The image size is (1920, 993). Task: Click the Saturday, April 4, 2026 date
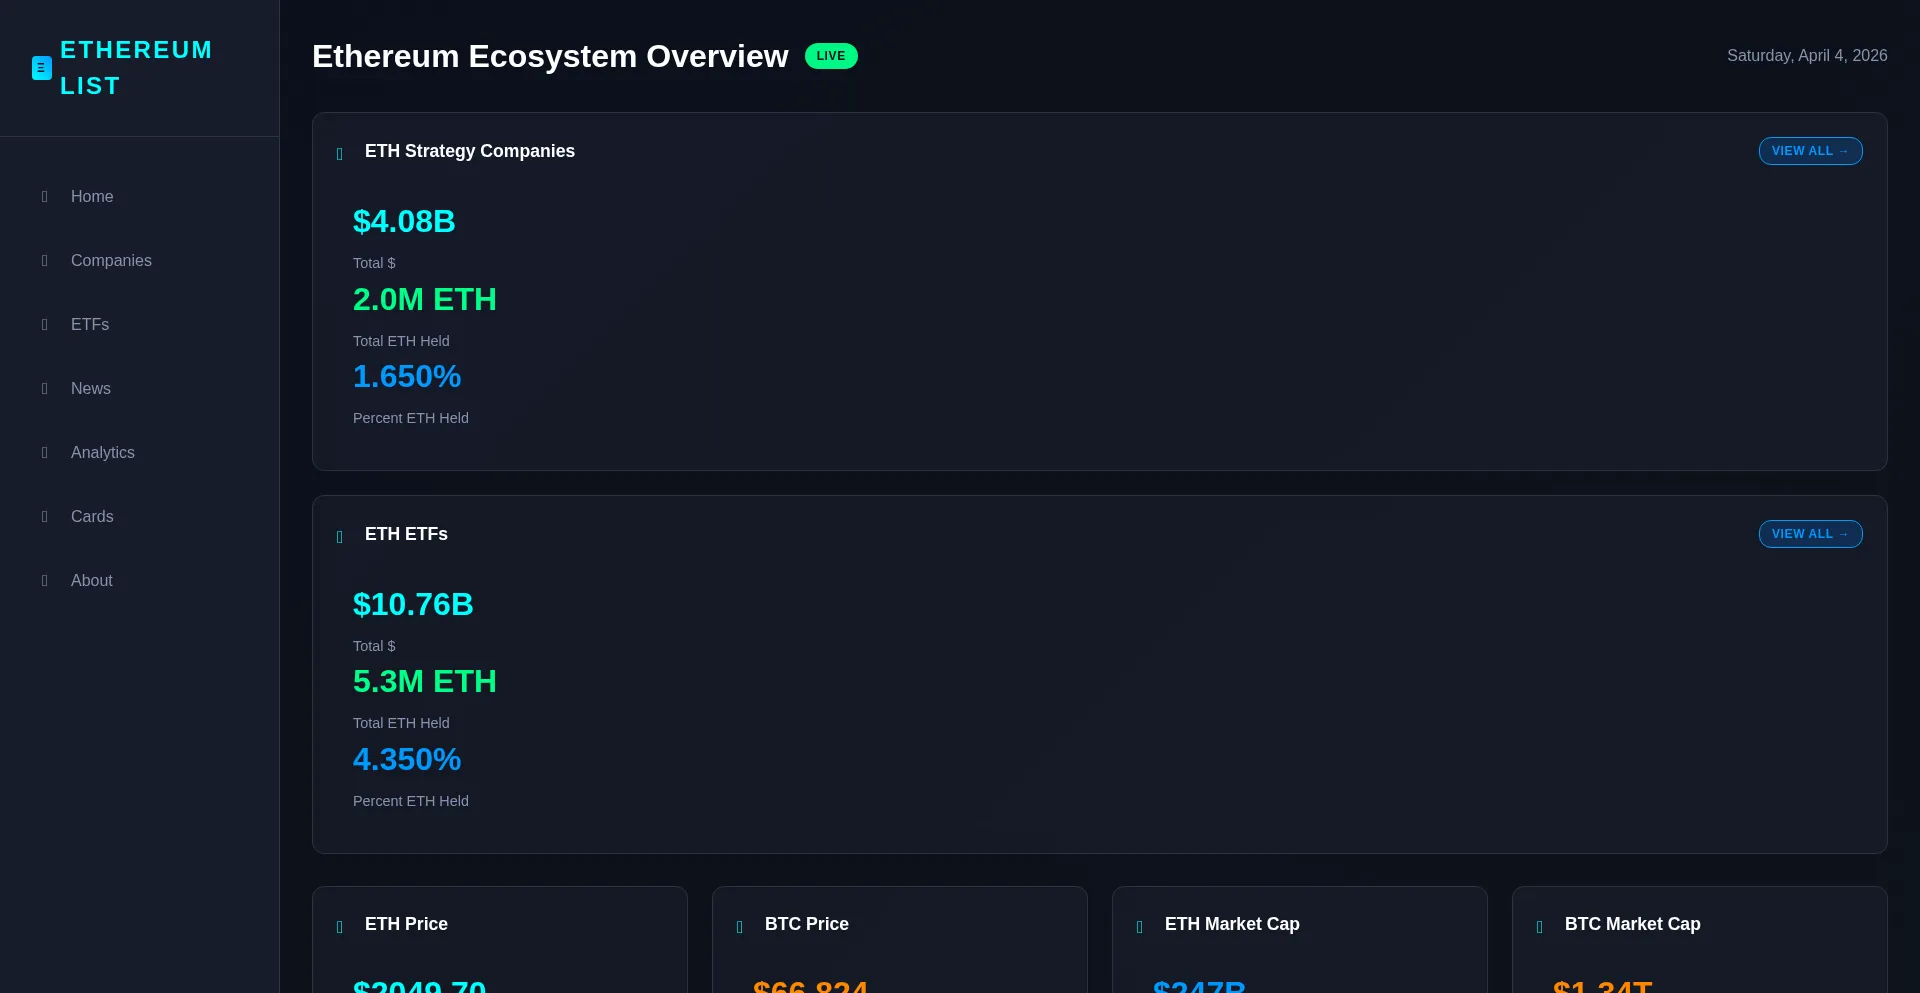click(x=1807, y=56)
